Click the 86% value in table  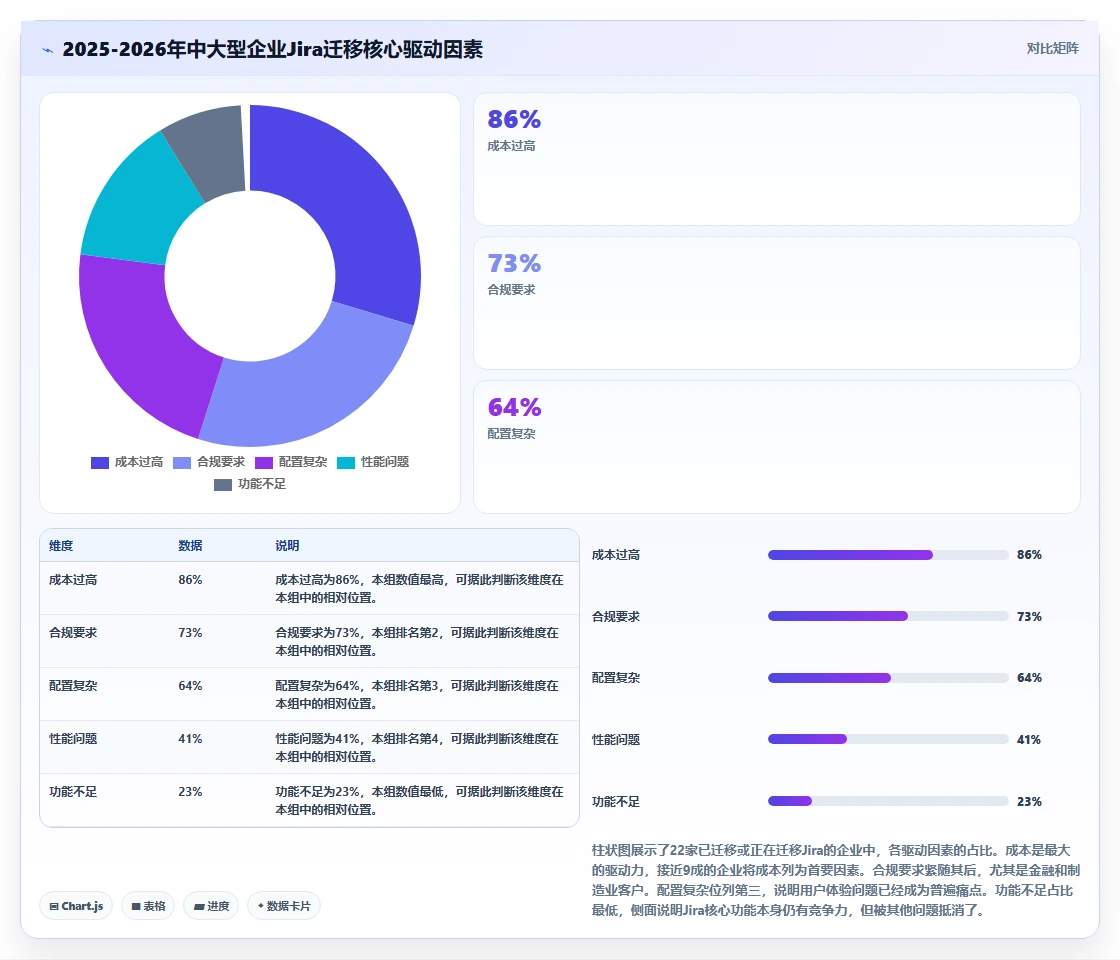[x=190, y=580]
